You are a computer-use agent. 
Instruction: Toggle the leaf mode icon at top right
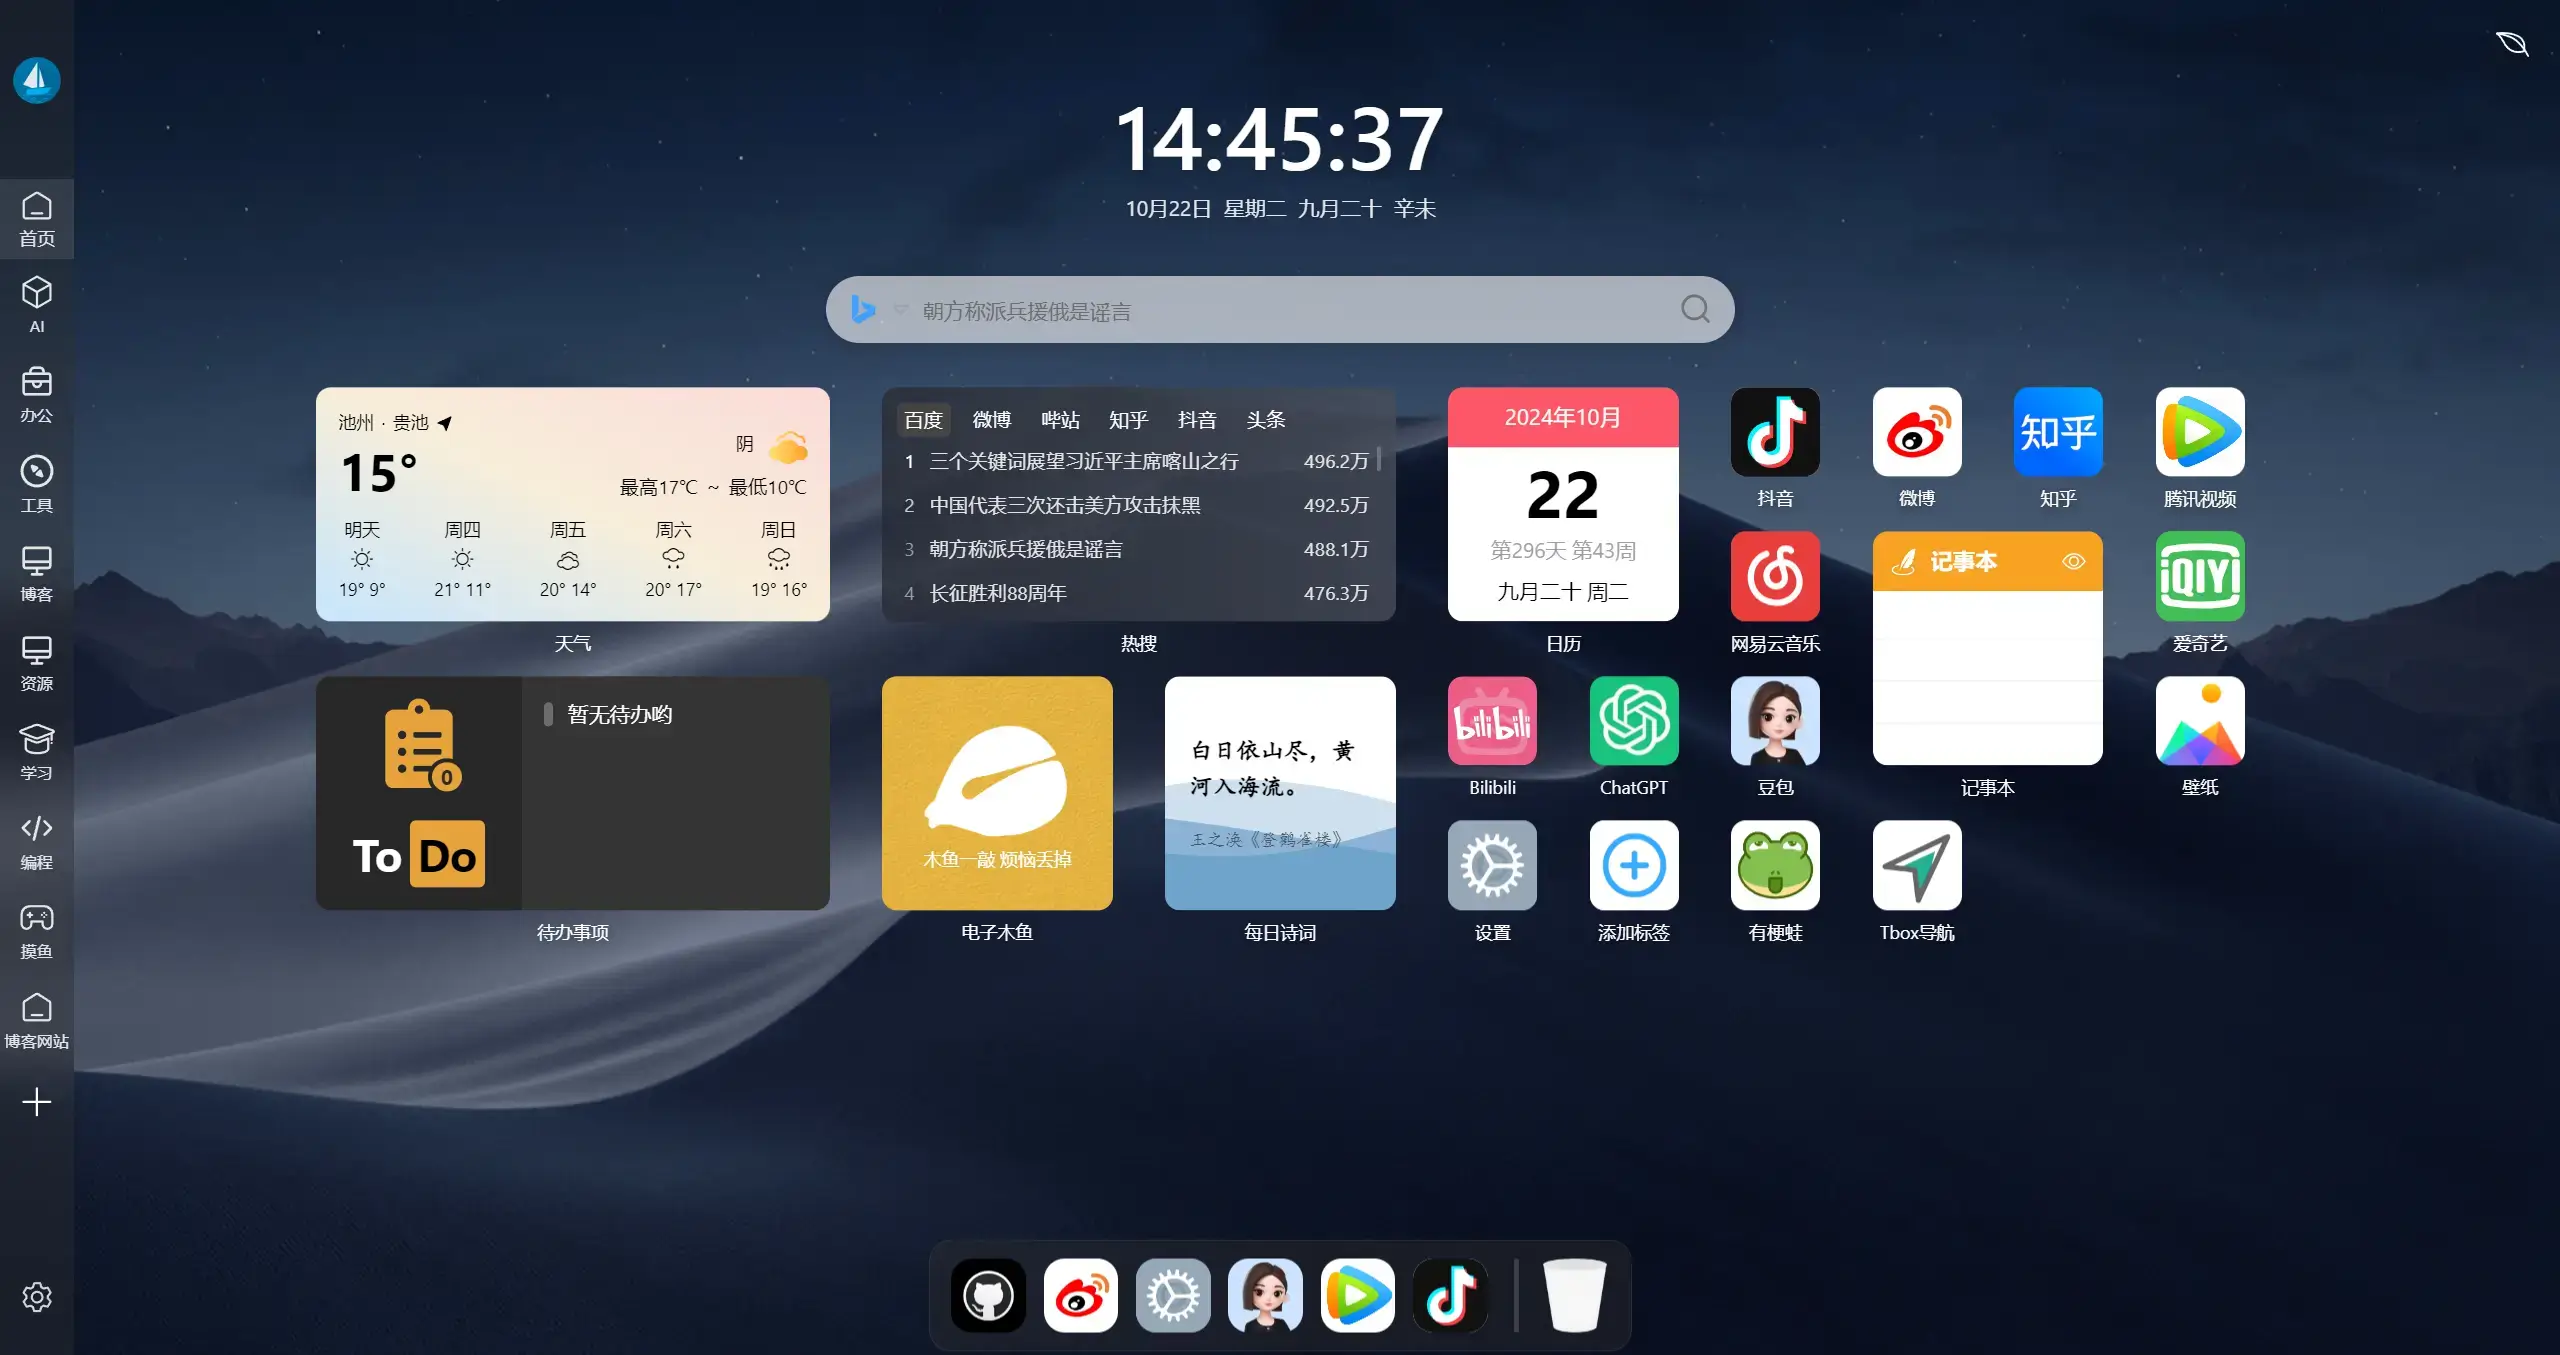tap(2511, 44)
